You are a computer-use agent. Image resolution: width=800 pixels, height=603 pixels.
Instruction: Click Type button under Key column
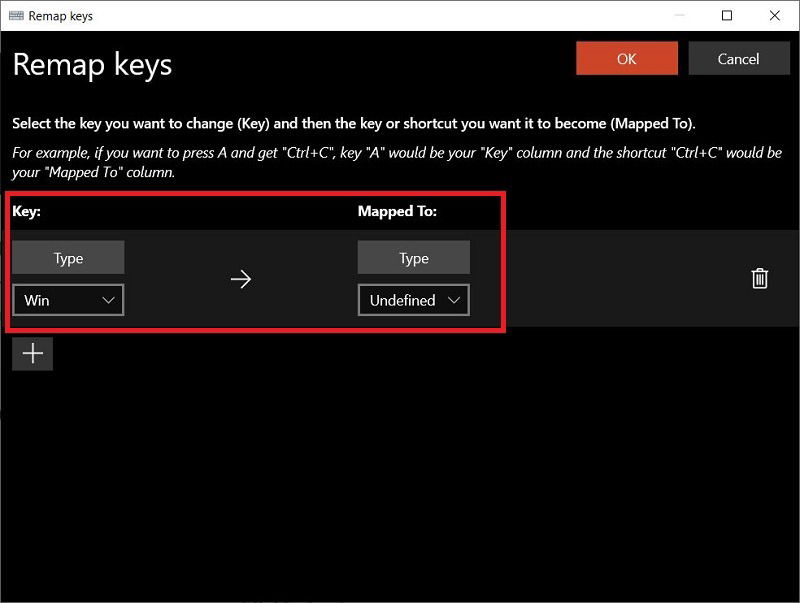coord(68,258)
